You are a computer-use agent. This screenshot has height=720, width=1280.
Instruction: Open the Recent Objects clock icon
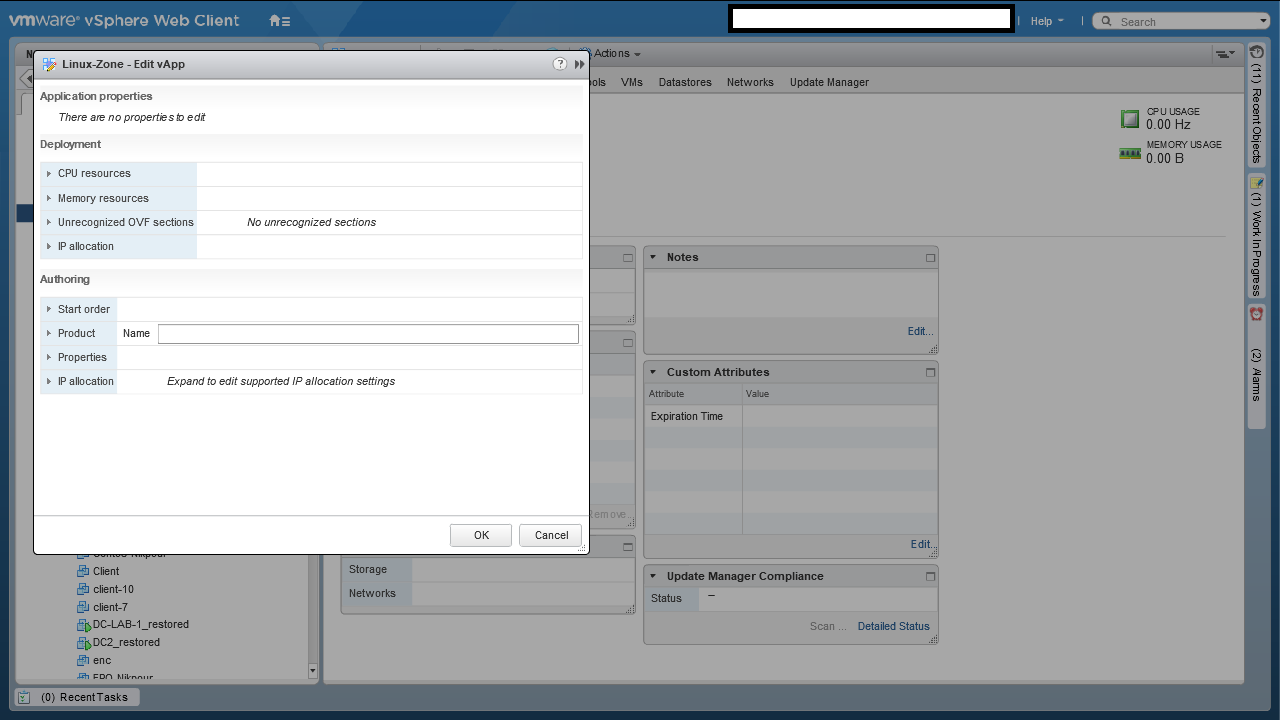(1257, 52)
